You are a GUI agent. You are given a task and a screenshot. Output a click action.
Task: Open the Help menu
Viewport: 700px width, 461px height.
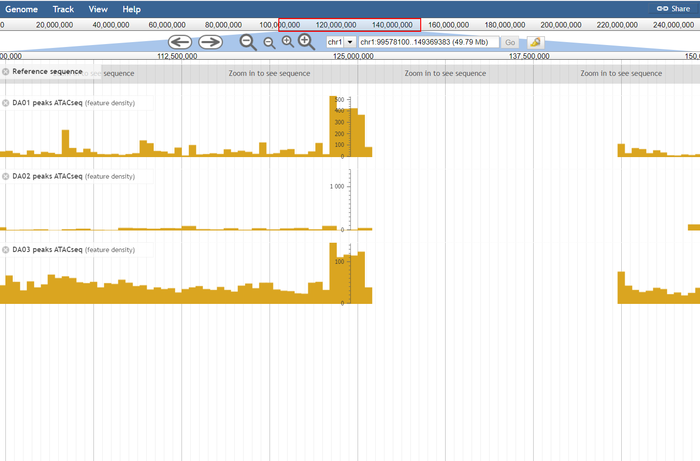[x=131, y=8]
